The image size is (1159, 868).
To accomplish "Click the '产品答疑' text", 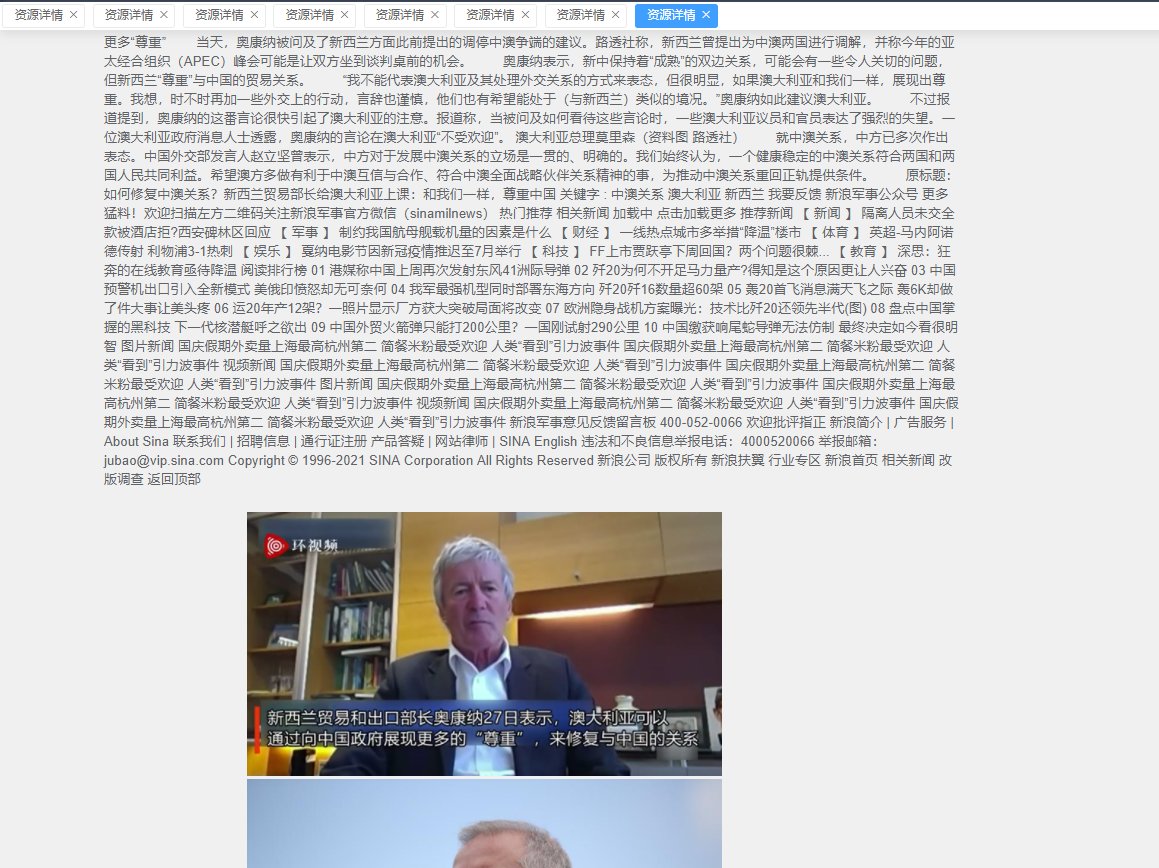I will pyautogui.click(x=398, y=441).
